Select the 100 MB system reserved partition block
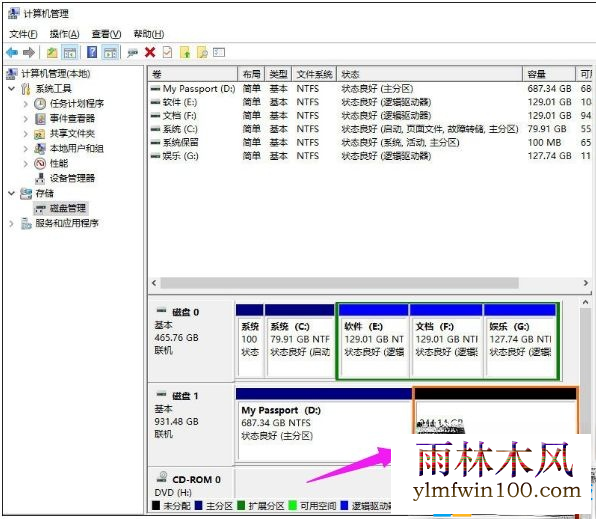596x519 pixels. click(x=250, y=340)
